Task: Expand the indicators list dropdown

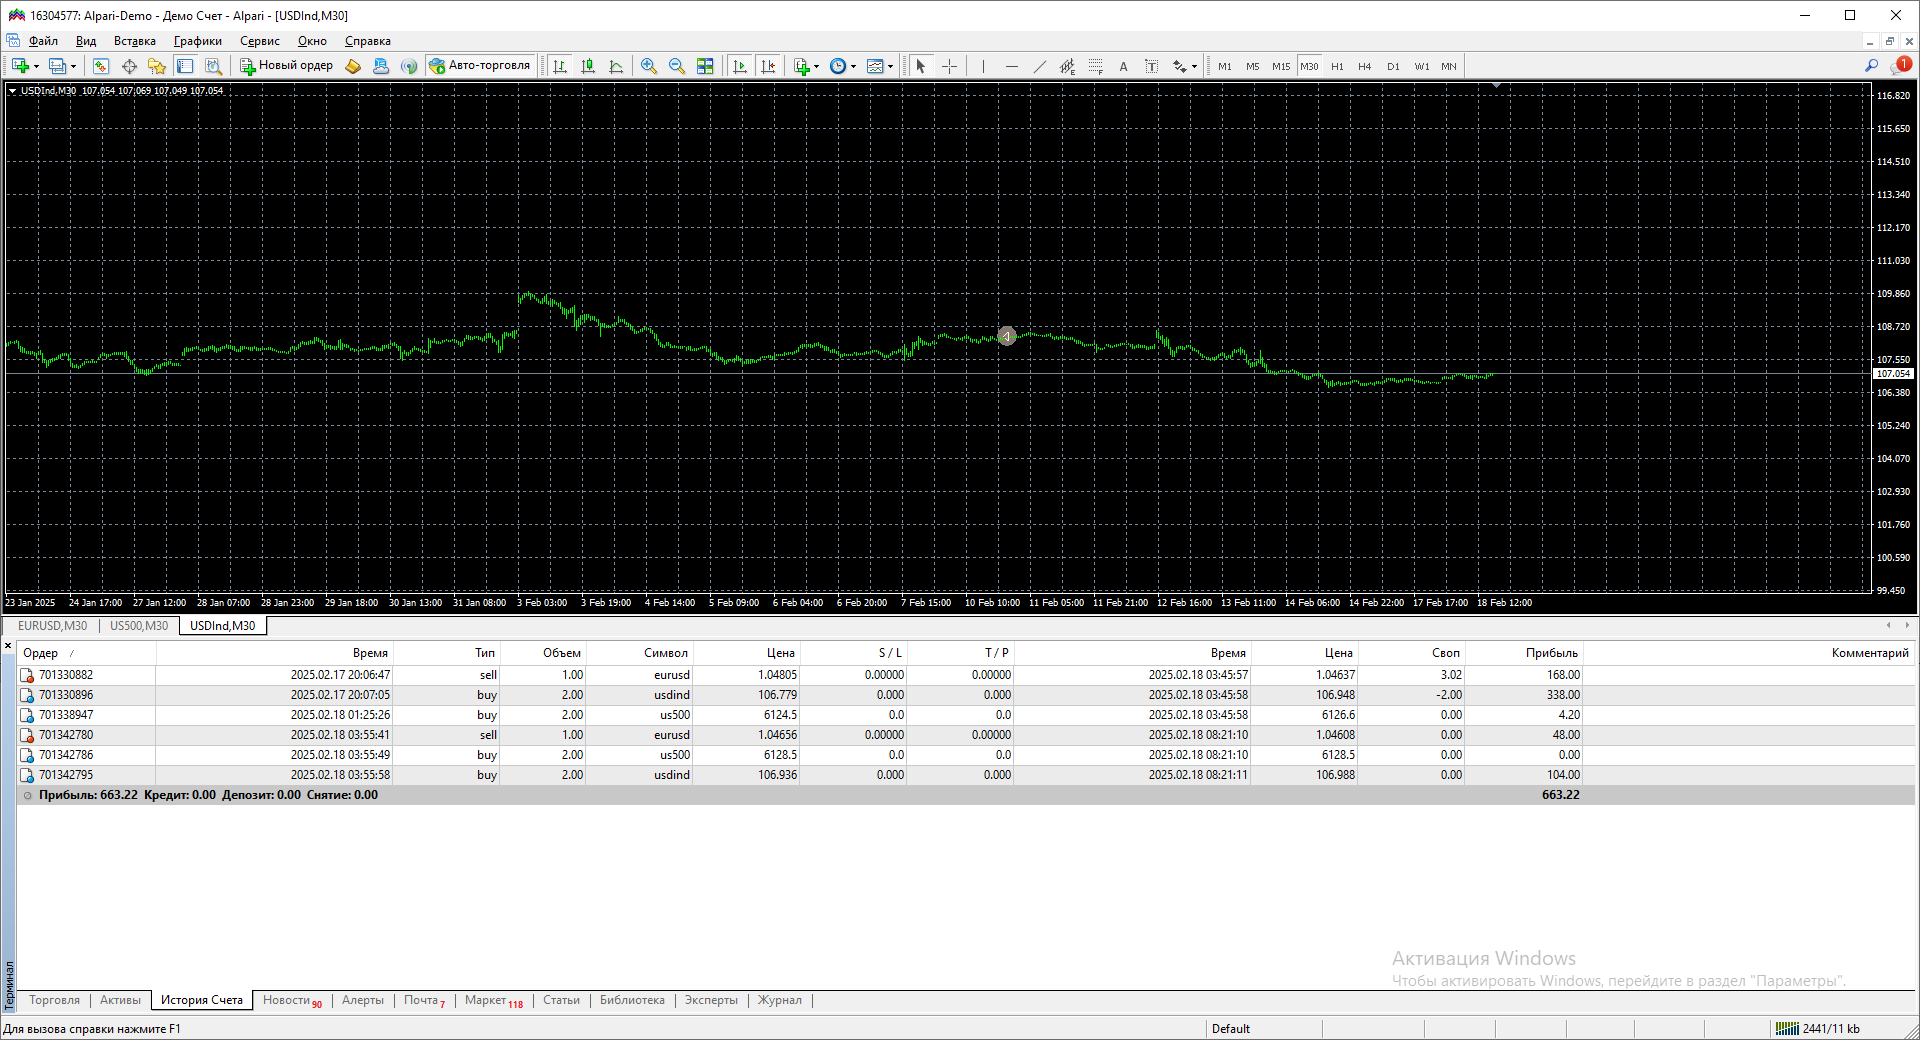Action: click(x=817, y=67)
